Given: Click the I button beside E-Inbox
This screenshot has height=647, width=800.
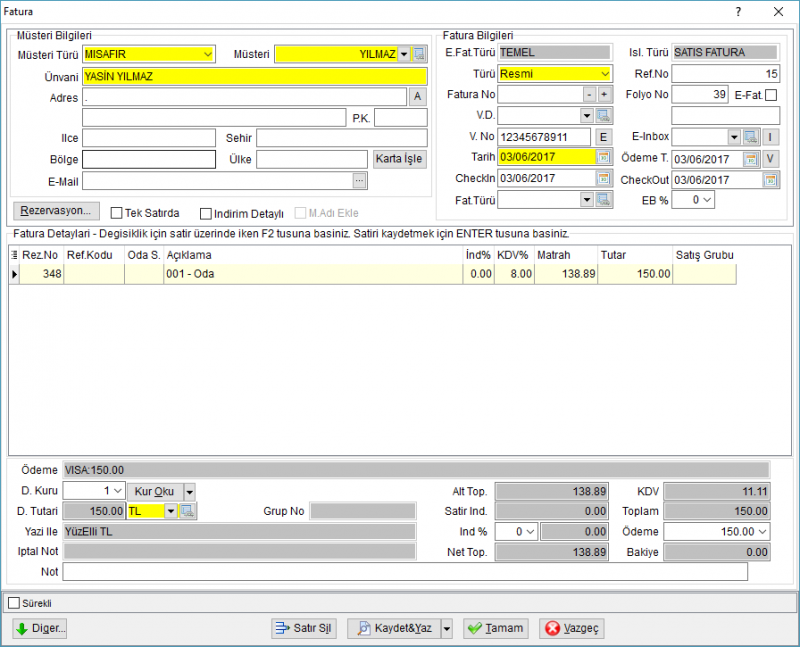Looking at the screenshot, I should (770, 137).
